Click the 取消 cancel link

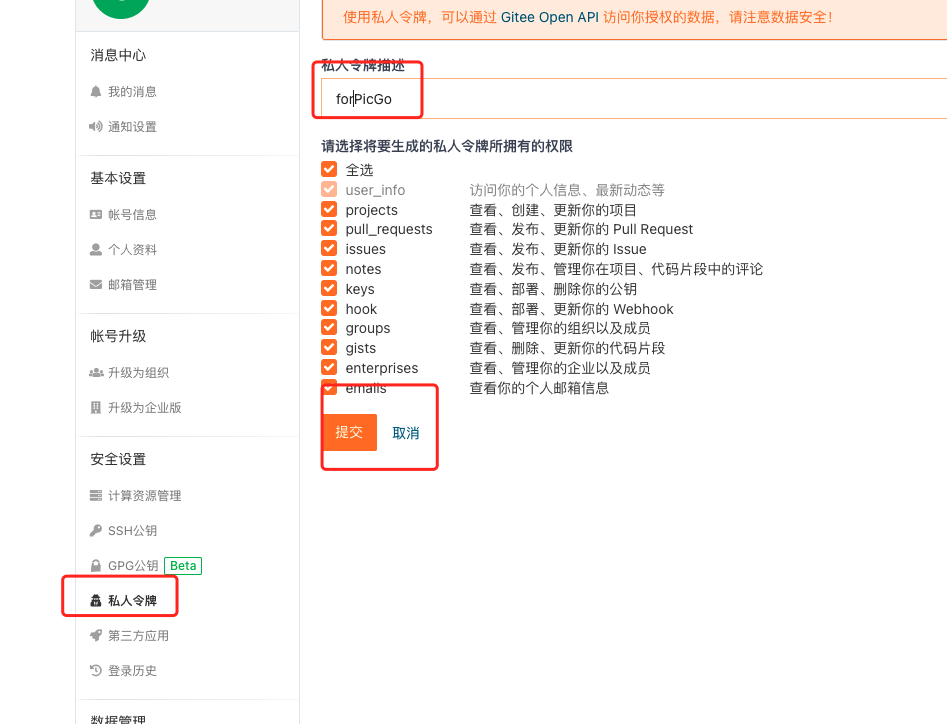pyautogui.click(x=406, y=433)
